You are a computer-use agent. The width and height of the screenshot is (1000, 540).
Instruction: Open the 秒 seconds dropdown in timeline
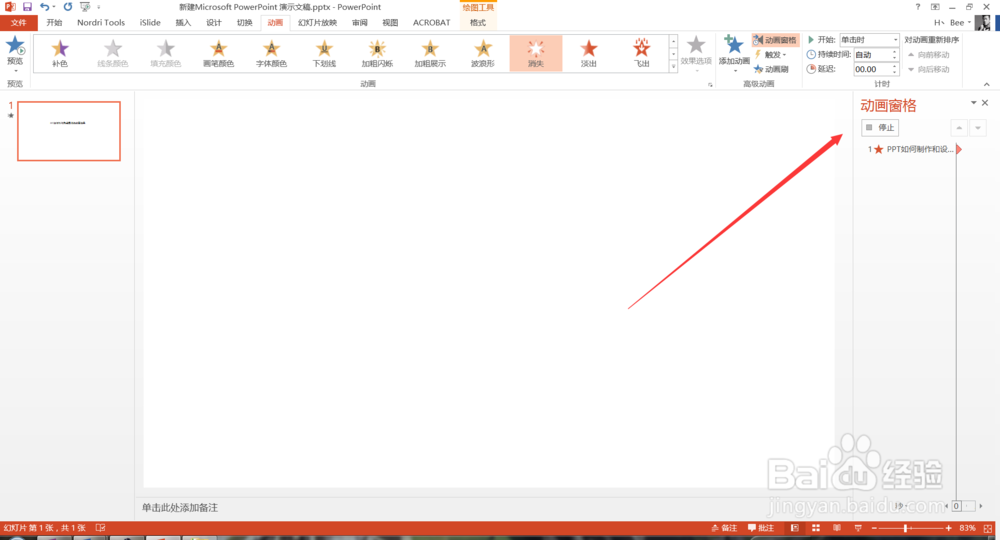[x=901, y=506]
